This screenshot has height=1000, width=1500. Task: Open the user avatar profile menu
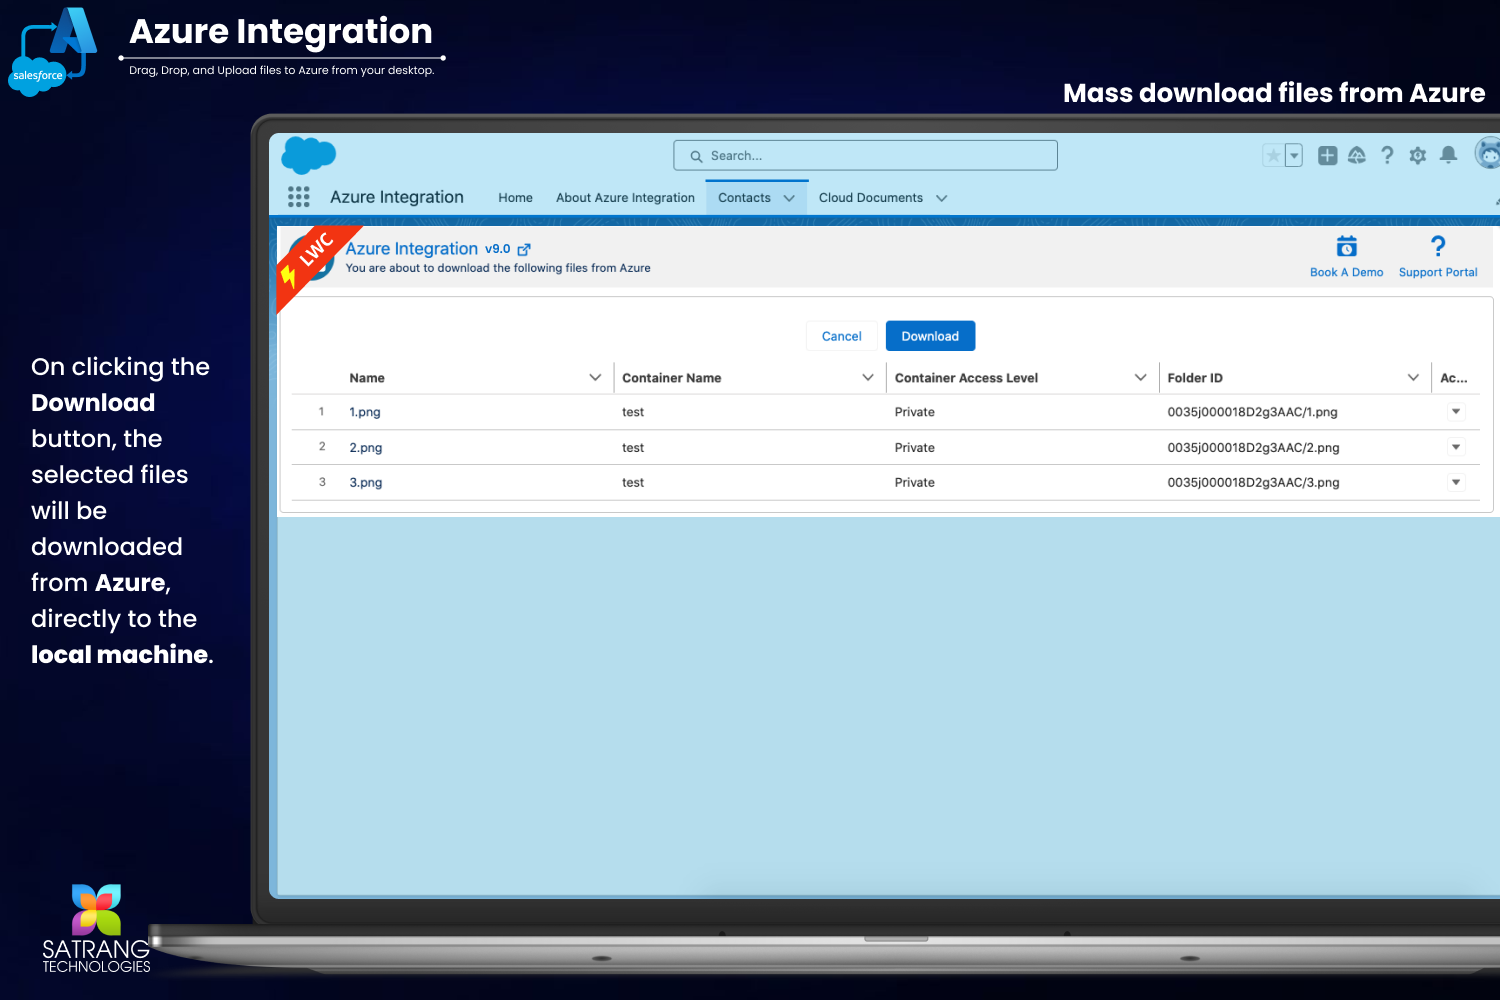click(x=1488, y=155)
